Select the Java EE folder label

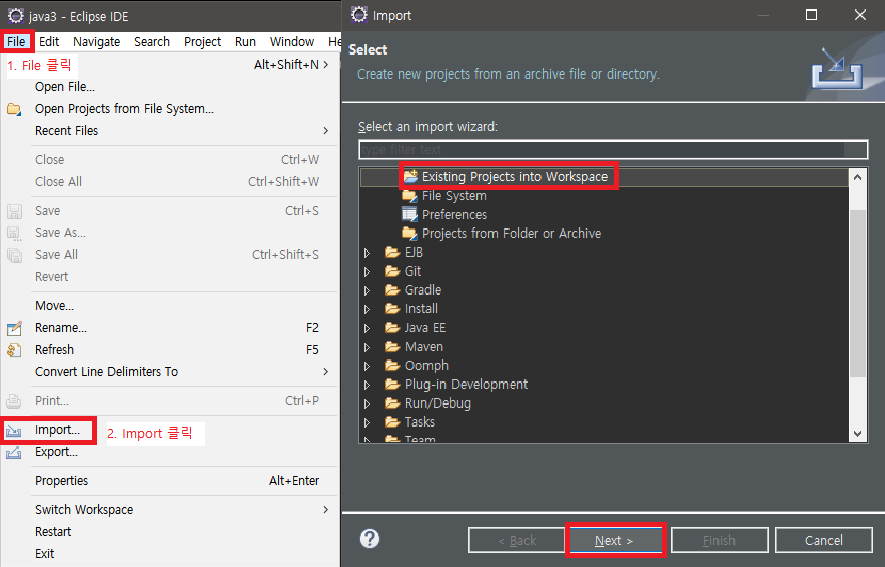click(x=425, y=328)
